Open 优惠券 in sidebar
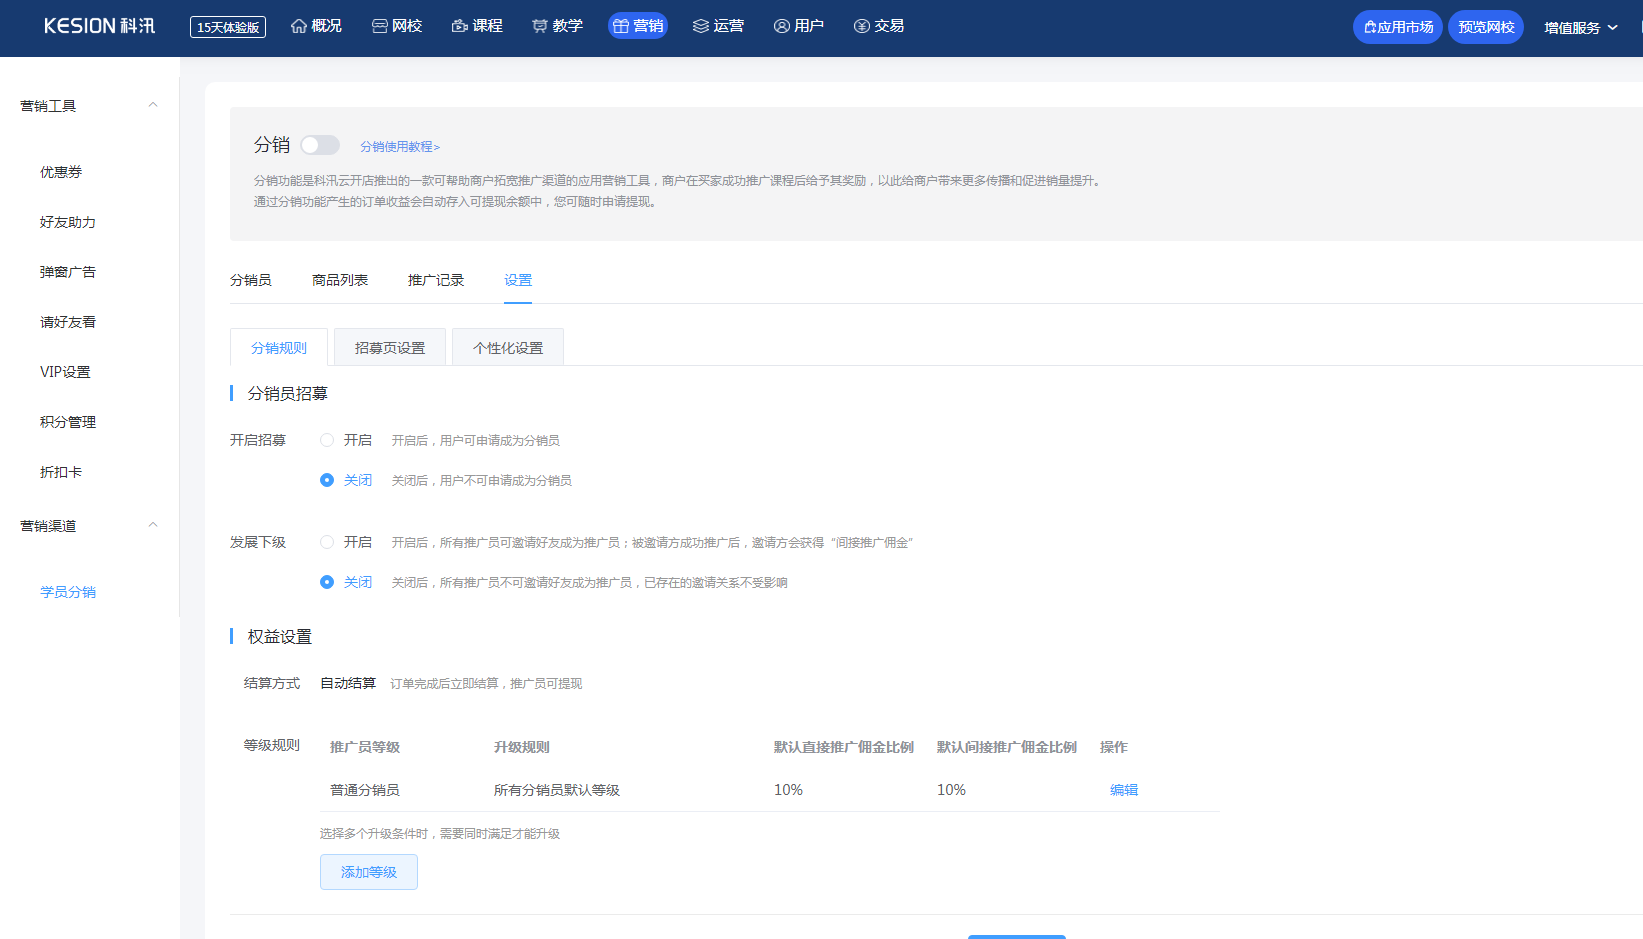This screenshot has height=939, width=1643. [x=61, y=172]
